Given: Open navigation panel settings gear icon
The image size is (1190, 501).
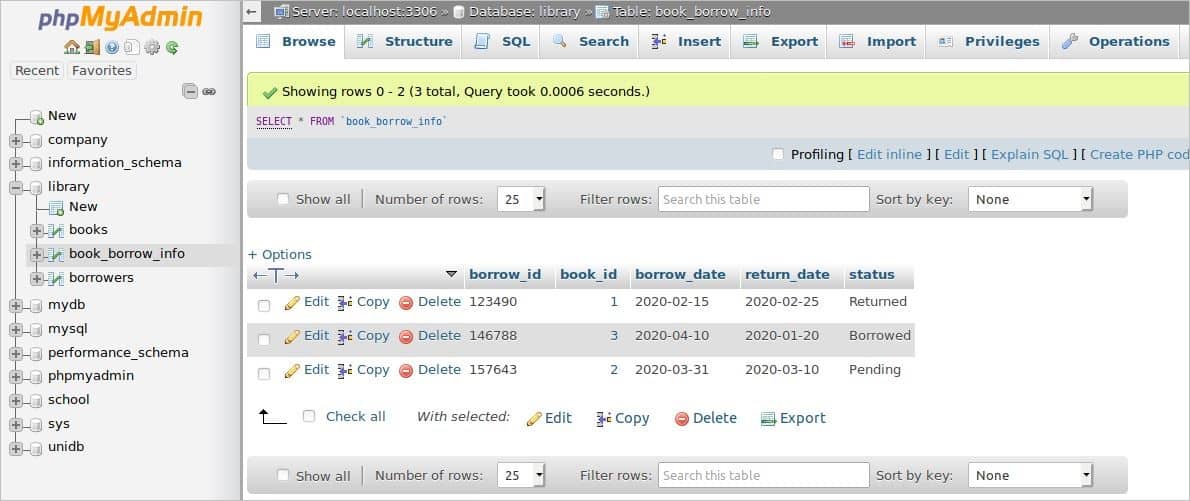Looking at the screenshot, I should [152, 47].
